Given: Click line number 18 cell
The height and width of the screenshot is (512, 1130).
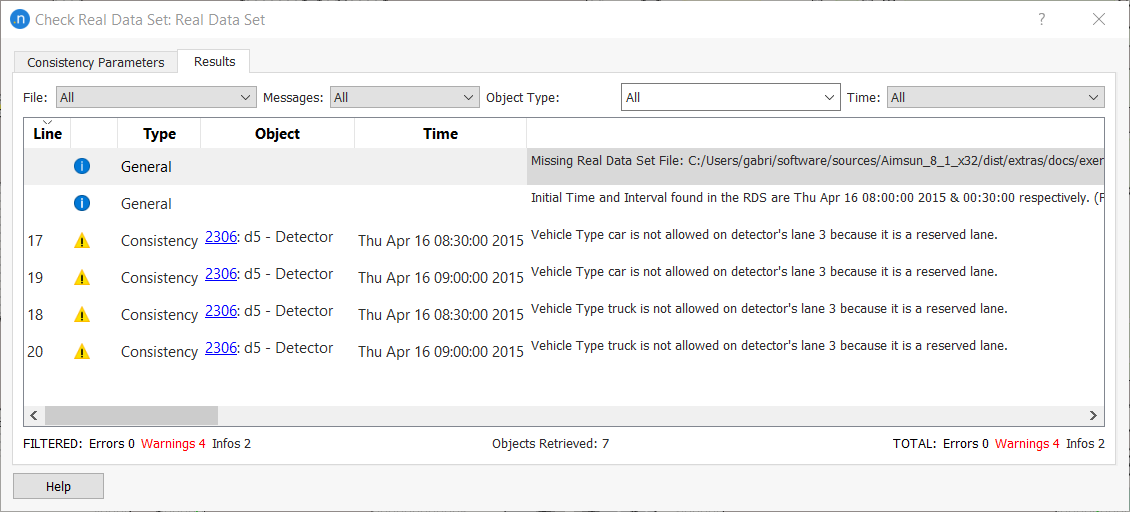Looking at the screenshot, I should [35, 314].
